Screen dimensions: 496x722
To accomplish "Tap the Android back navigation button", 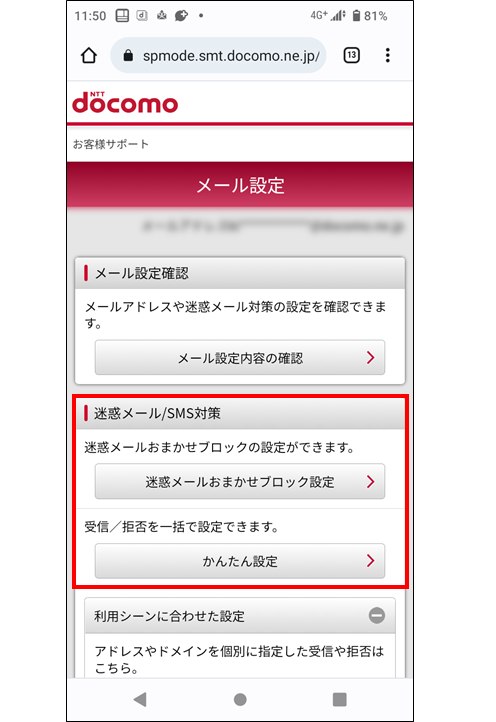I will click(x=140, y=699).
